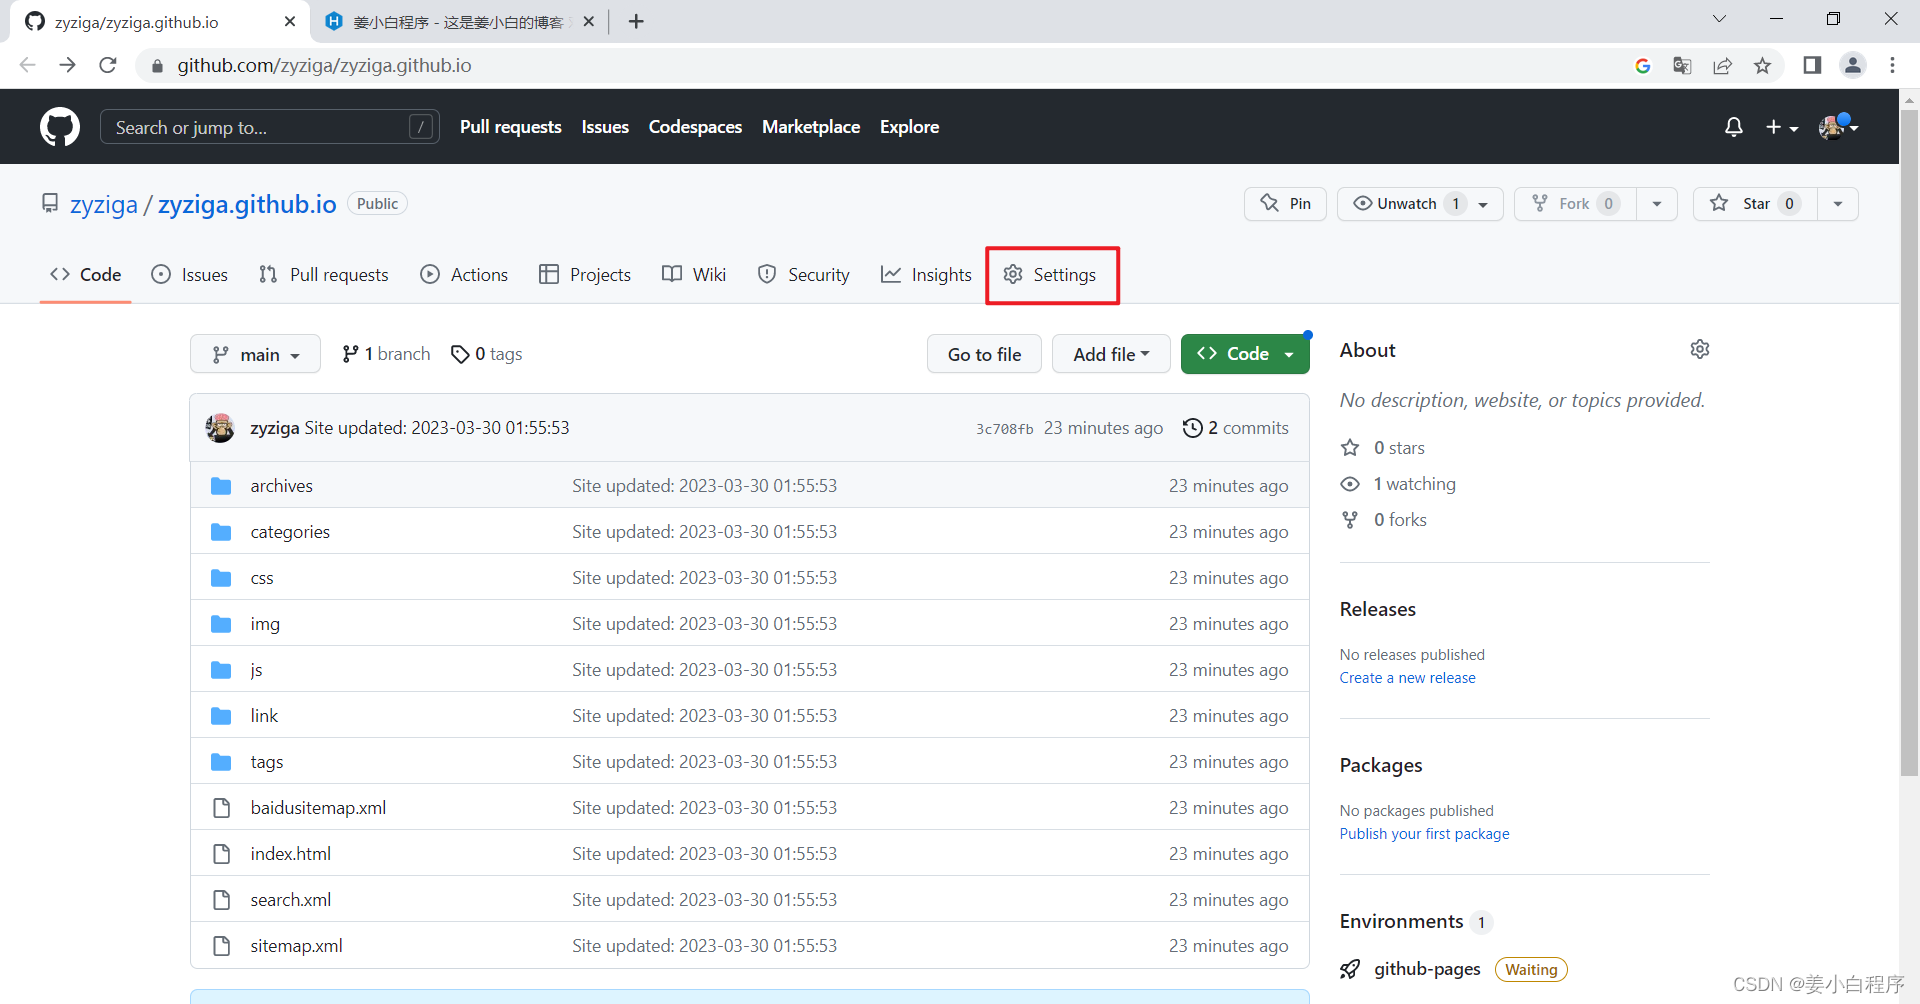1920x1004 pixels.
Task: Open the green Code dropdown
Action: (1245, 354)
